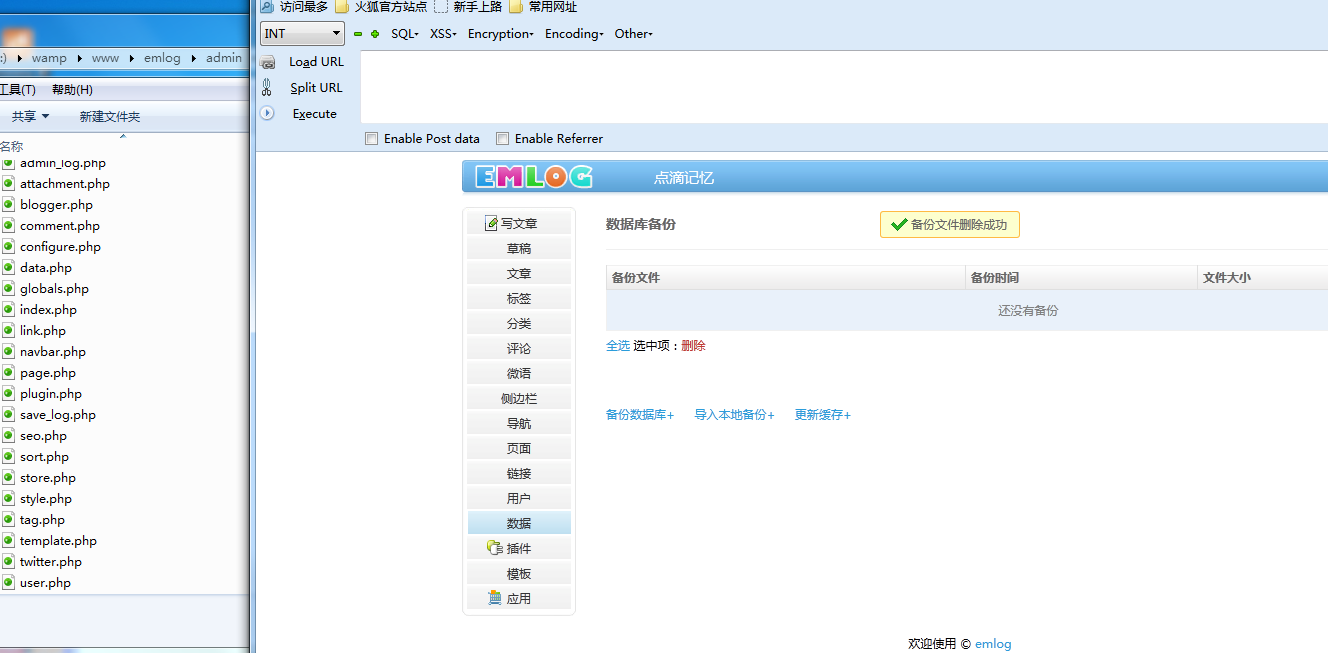Click the admin folder in Explorer breadcrumb

point(224,58)
